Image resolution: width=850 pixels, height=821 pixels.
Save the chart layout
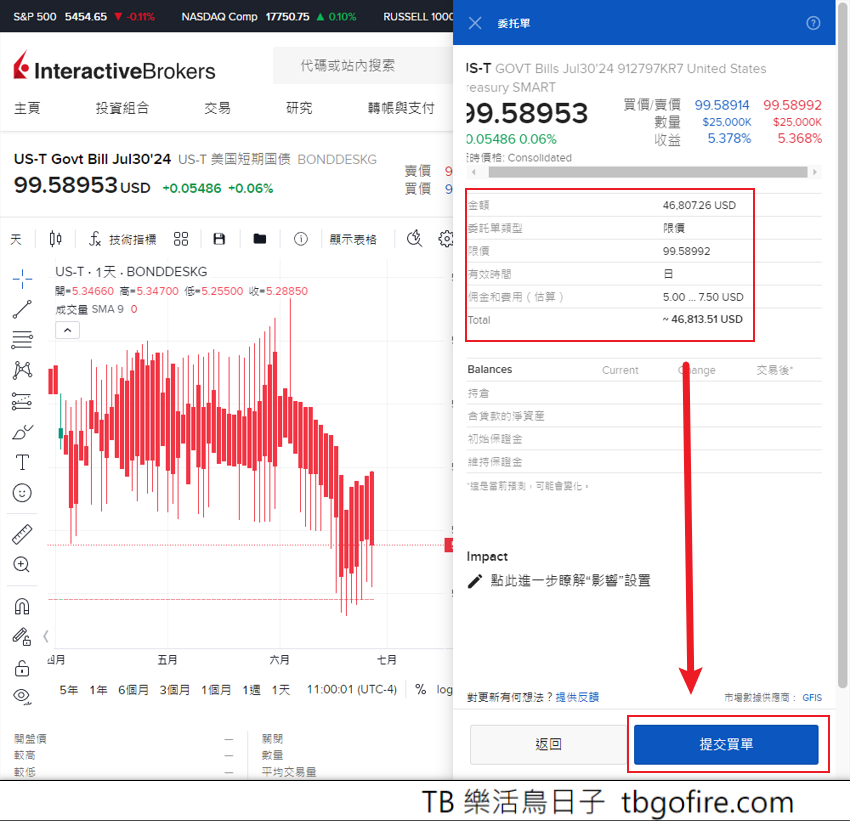point(219,239)
